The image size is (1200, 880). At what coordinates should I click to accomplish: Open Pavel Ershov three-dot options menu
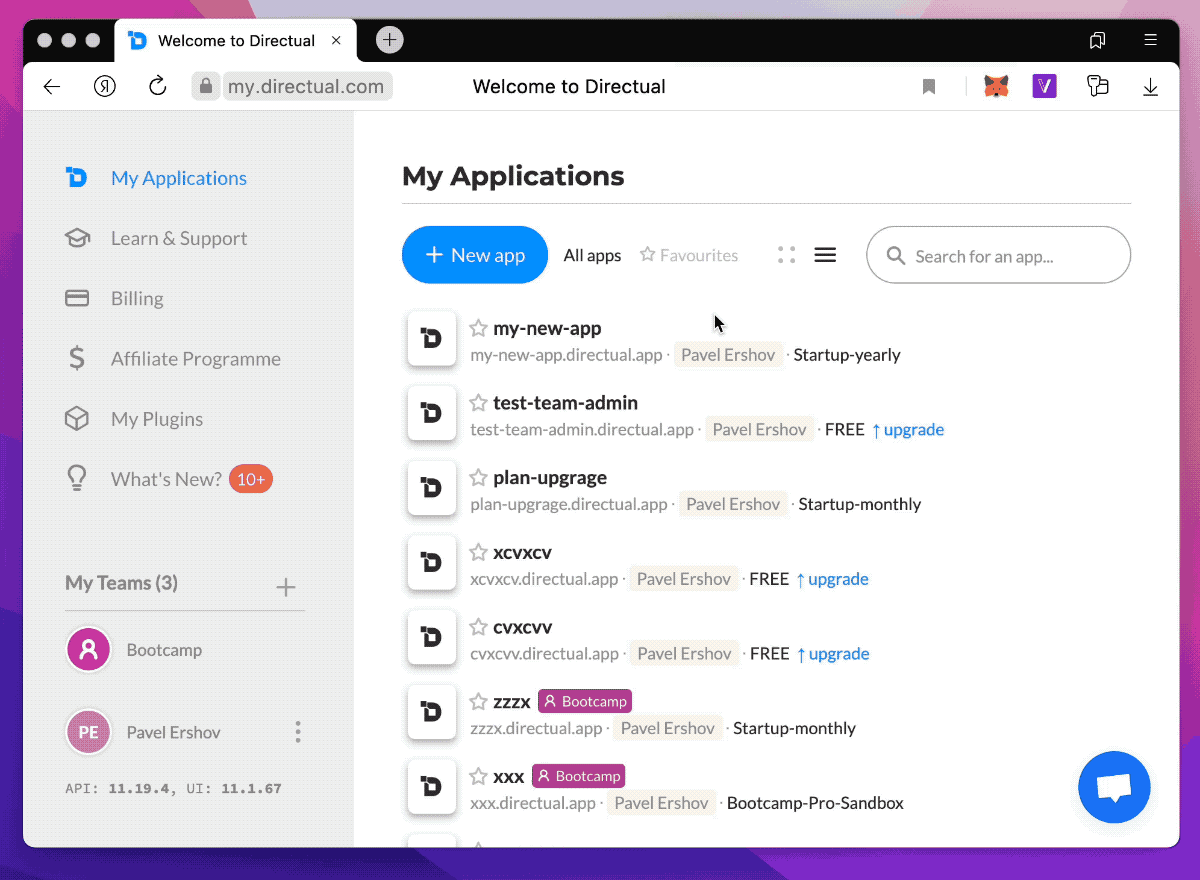[x=297, y=732]
